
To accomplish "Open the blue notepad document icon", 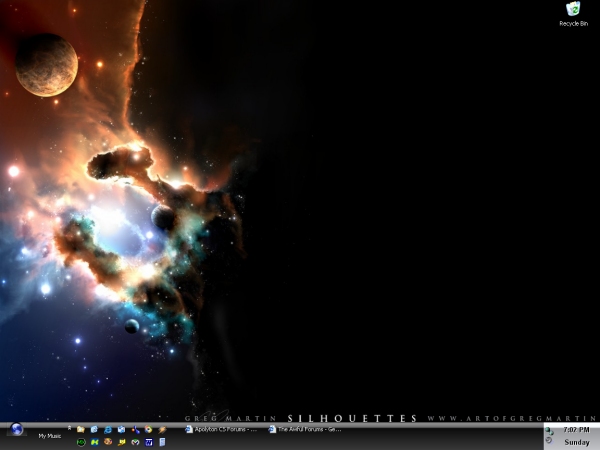I will tap(162, 442).
